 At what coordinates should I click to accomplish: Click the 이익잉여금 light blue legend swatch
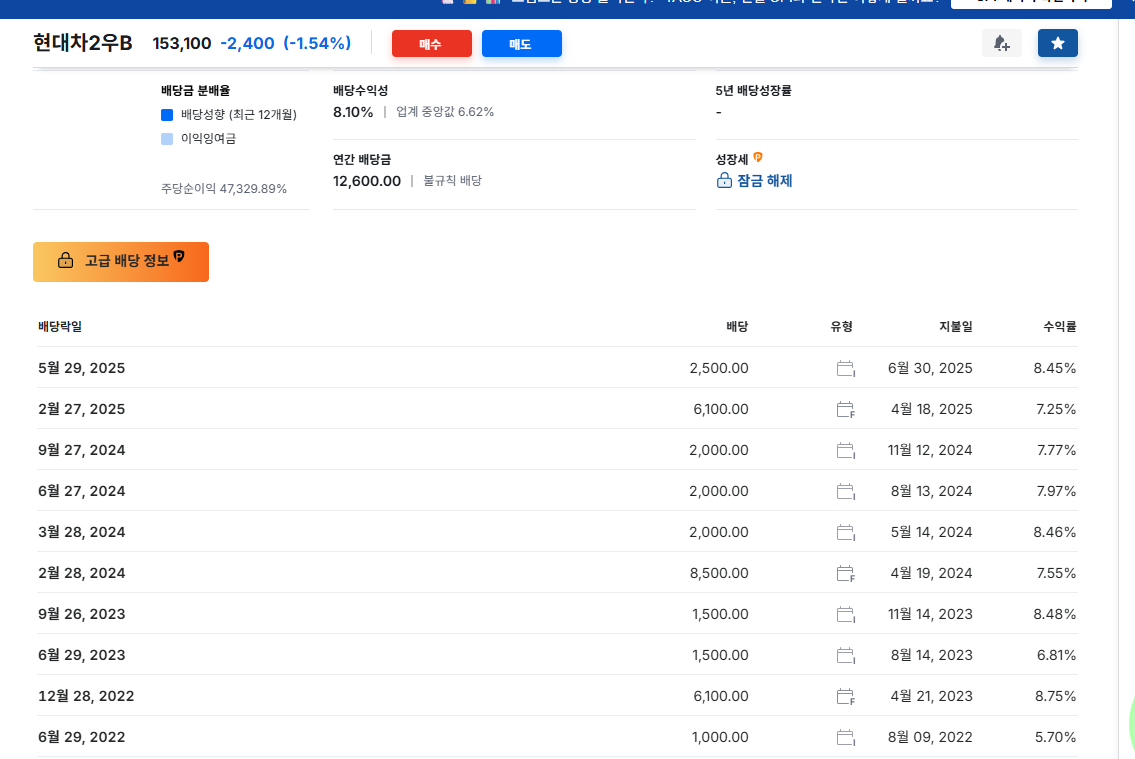(x=166, y=138)
